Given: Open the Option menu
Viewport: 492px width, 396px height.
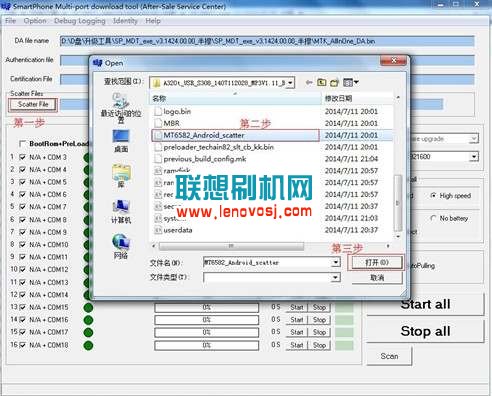Looking at the screenshot, I should pyautogui.click(x=35, y=21).
